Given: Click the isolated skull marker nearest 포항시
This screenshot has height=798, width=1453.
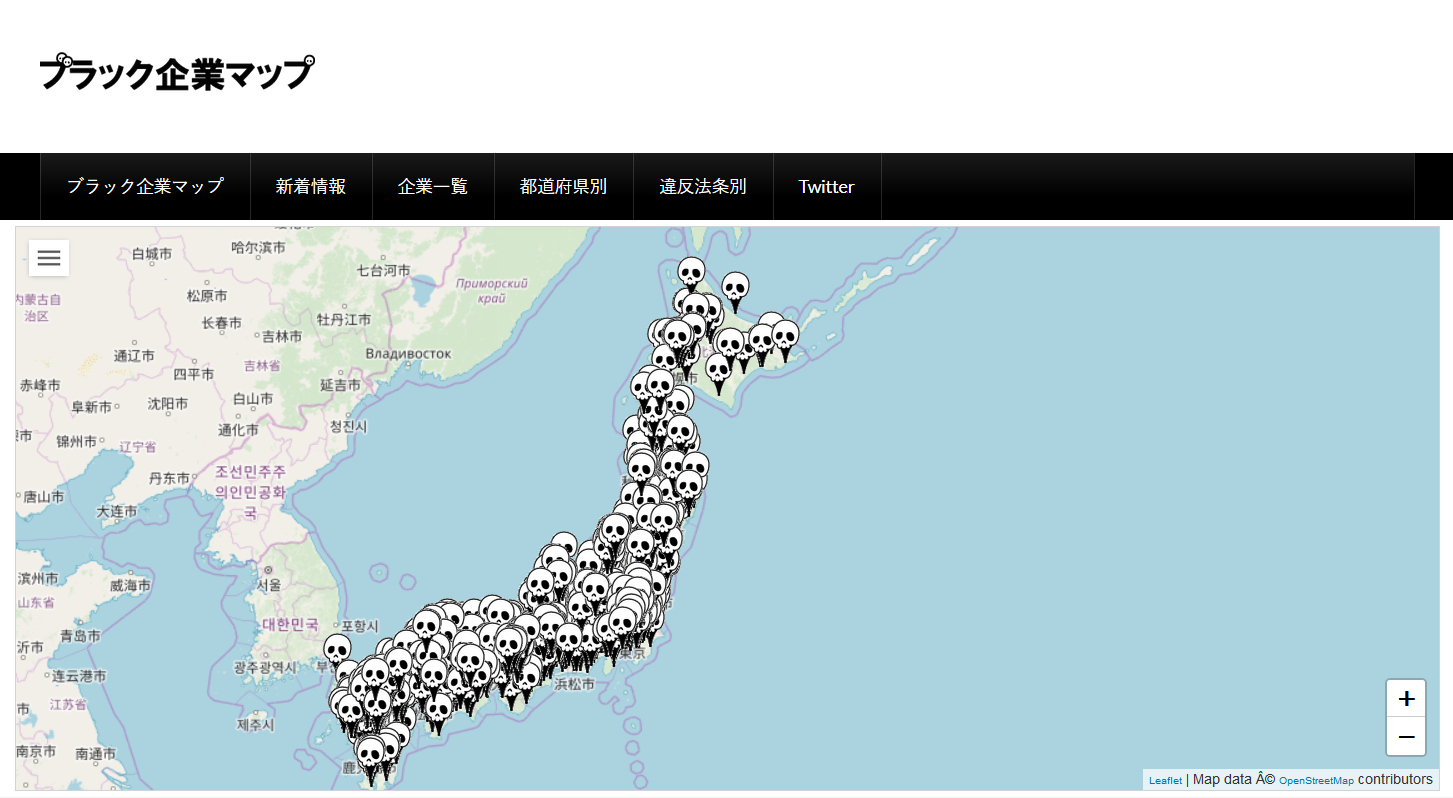Looking at the screenshot, I should coord(337,649).
